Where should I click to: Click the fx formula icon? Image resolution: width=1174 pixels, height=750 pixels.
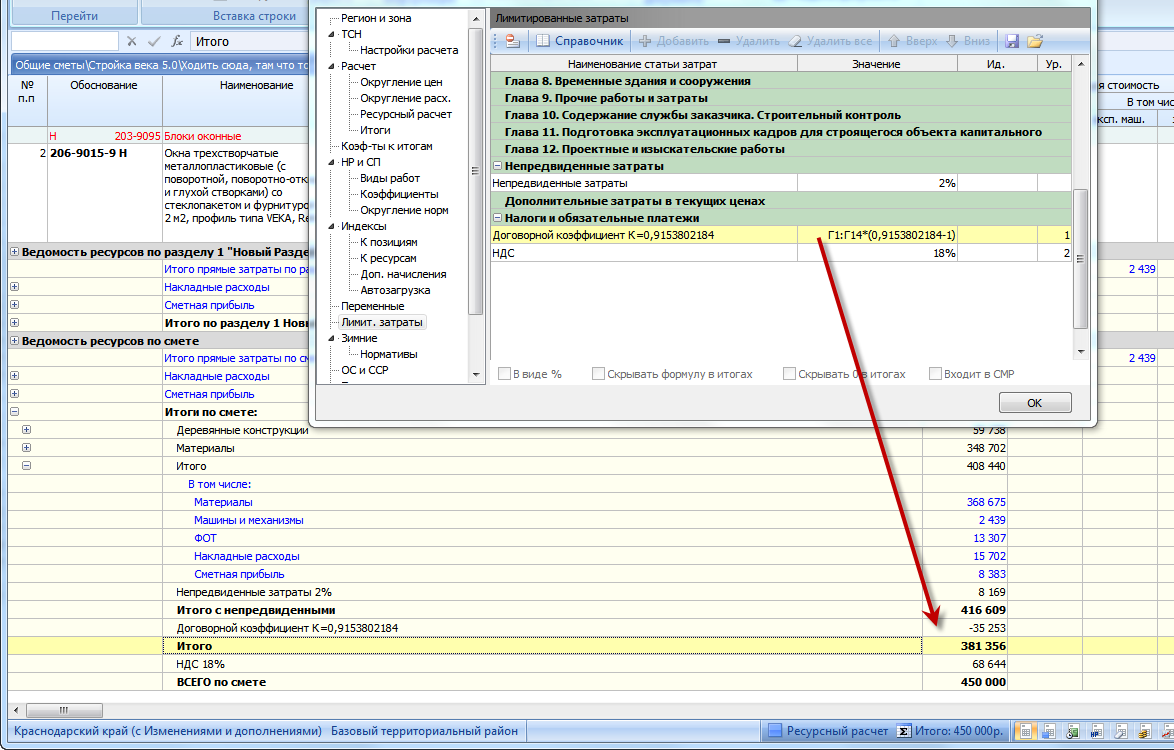[x=177, y=41]
